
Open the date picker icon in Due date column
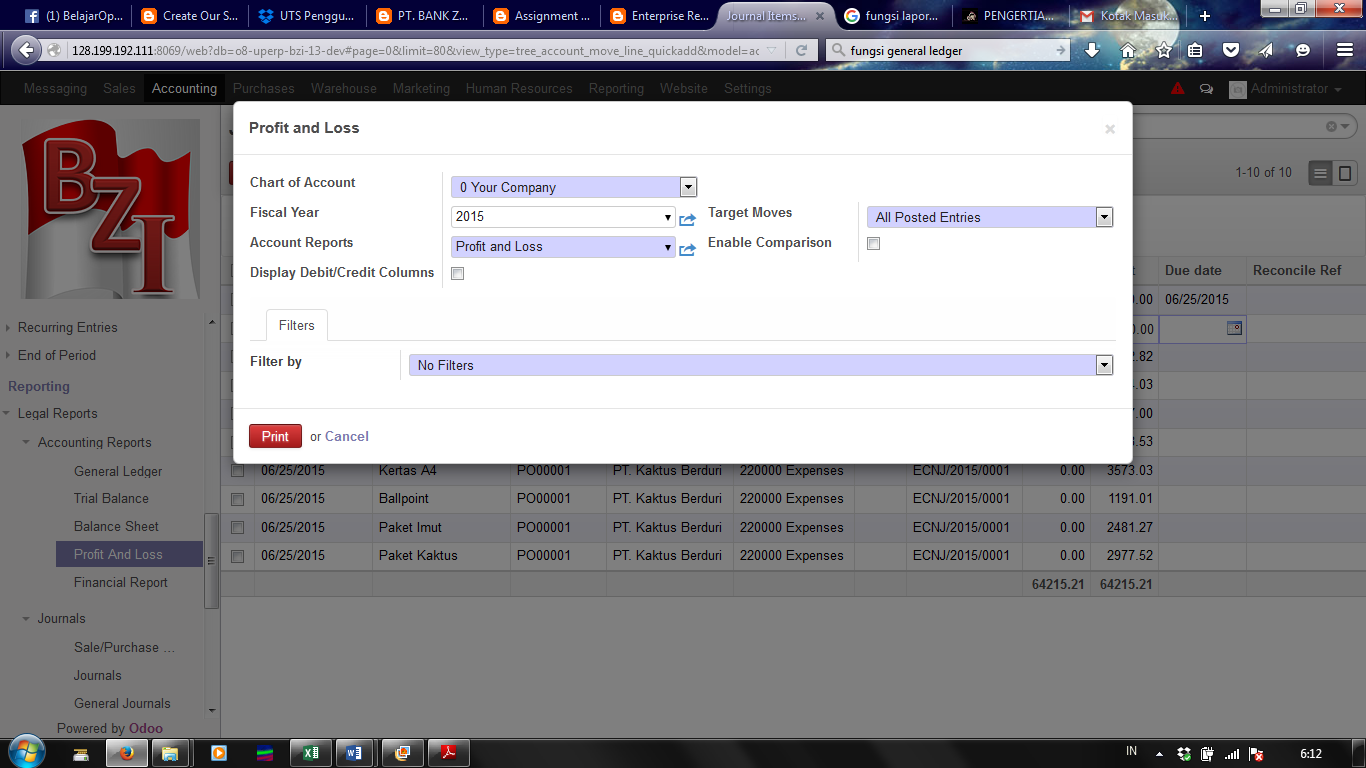tap(1236, 328)
